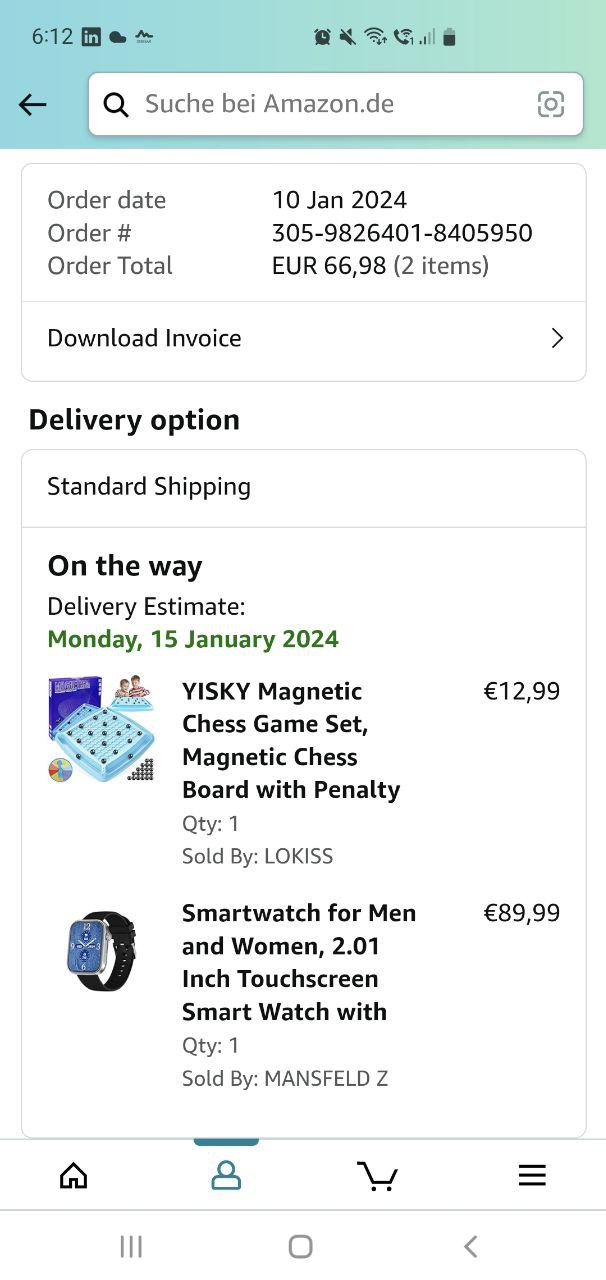
Task: Expand the Download Invoice chevron
Action: [557, 338]
